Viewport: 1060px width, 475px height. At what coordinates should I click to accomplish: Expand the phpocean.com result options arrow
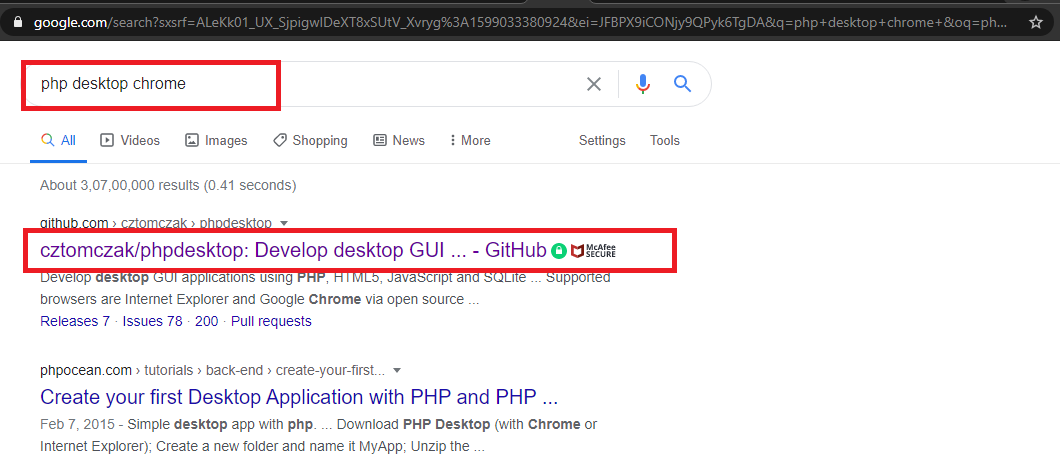tap(397, 370)
